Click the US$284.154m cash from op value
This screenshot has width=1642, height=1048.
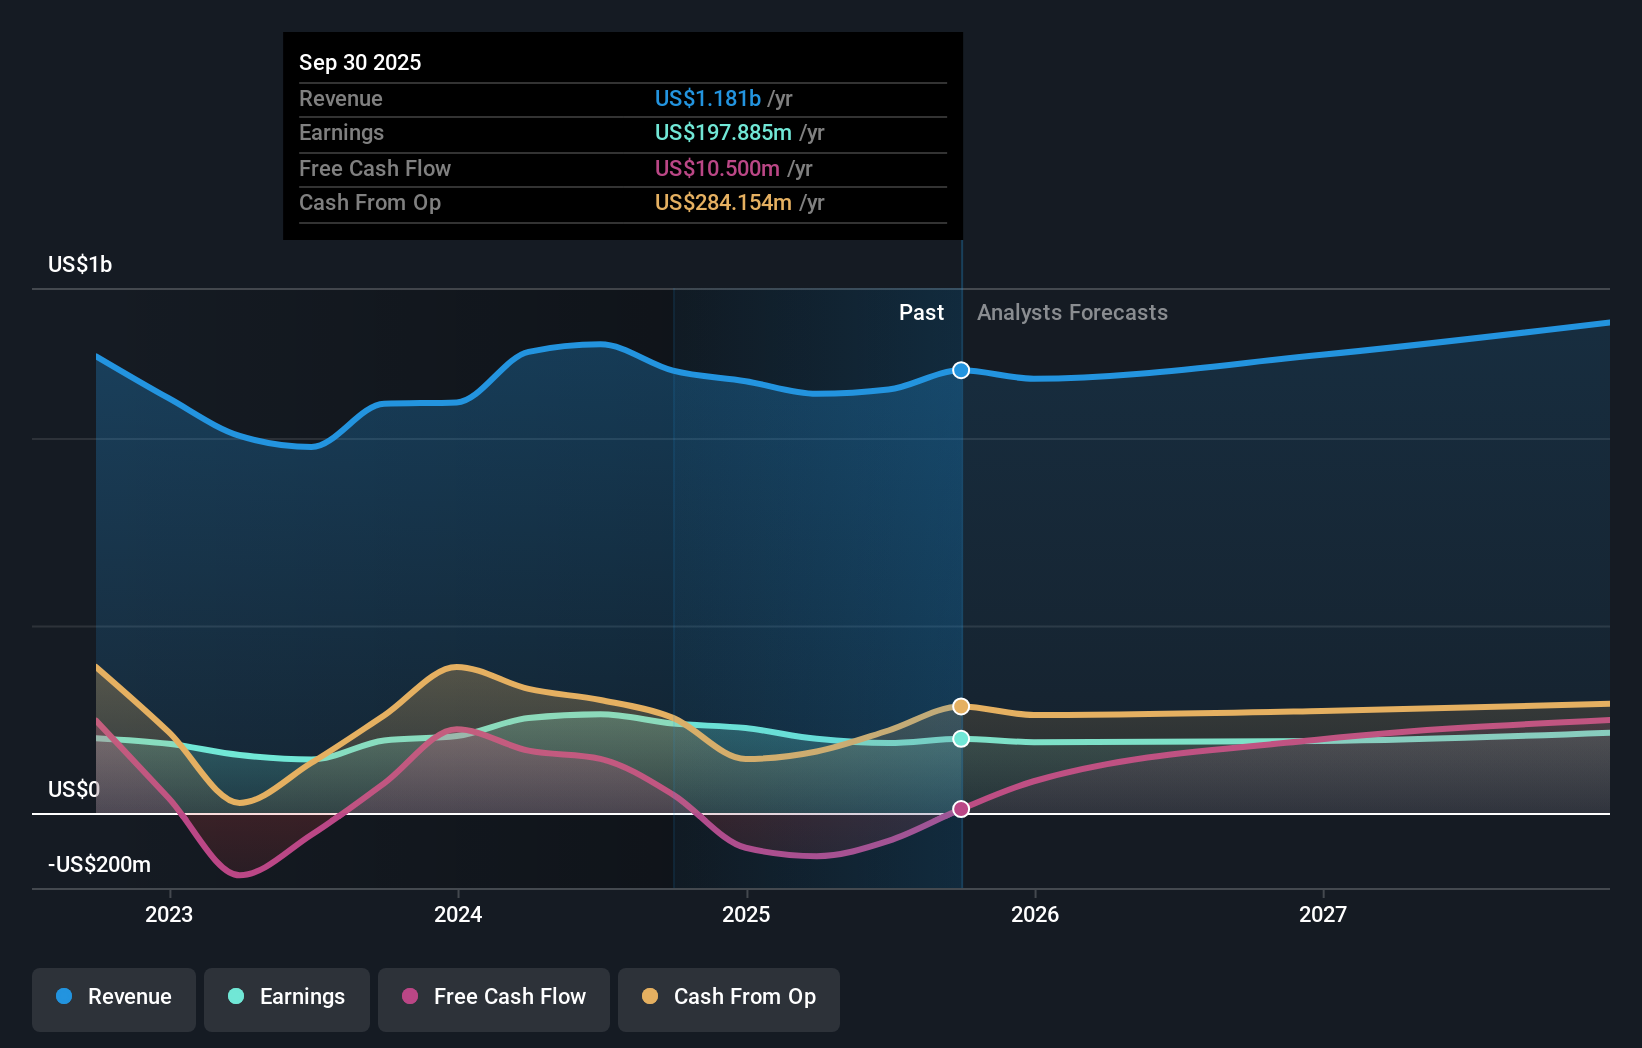(723, 202)
